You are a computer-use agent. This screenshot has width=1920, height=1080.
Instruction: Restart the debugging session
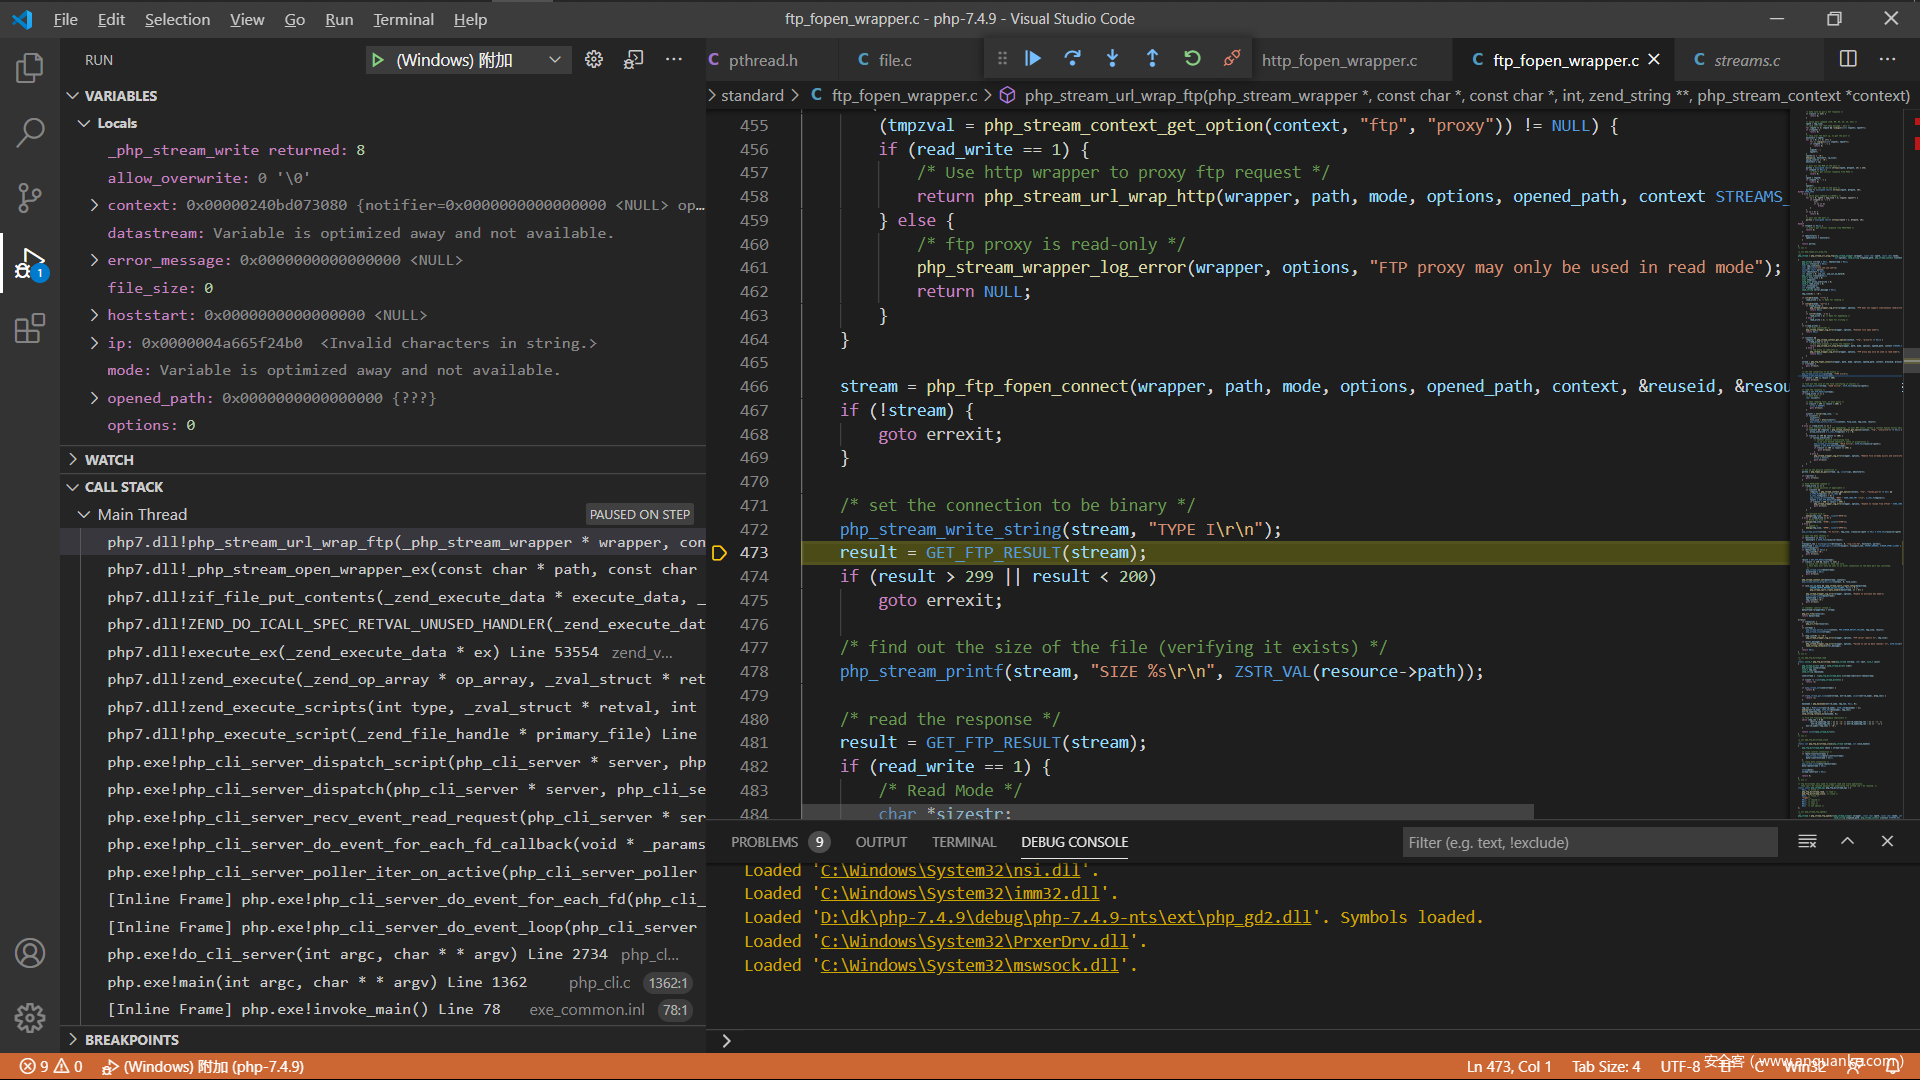tap(1192, 59)
